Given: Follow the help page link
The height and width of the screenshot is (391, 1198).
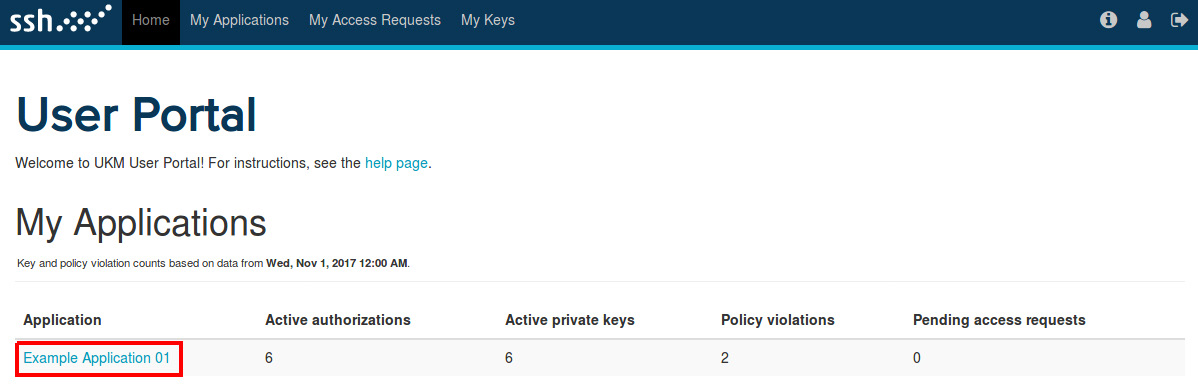Looking at the screenshot, I should point(397,163).
